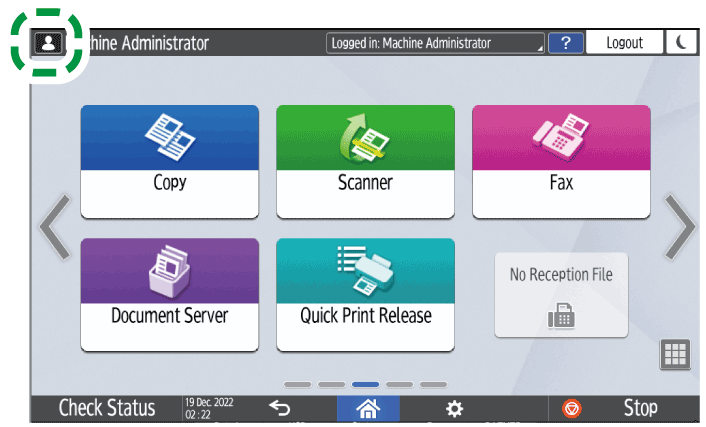Open settings with the gear icon
Image resolution: width=706 pixels, height=427 pixels.
coord(454,408)
